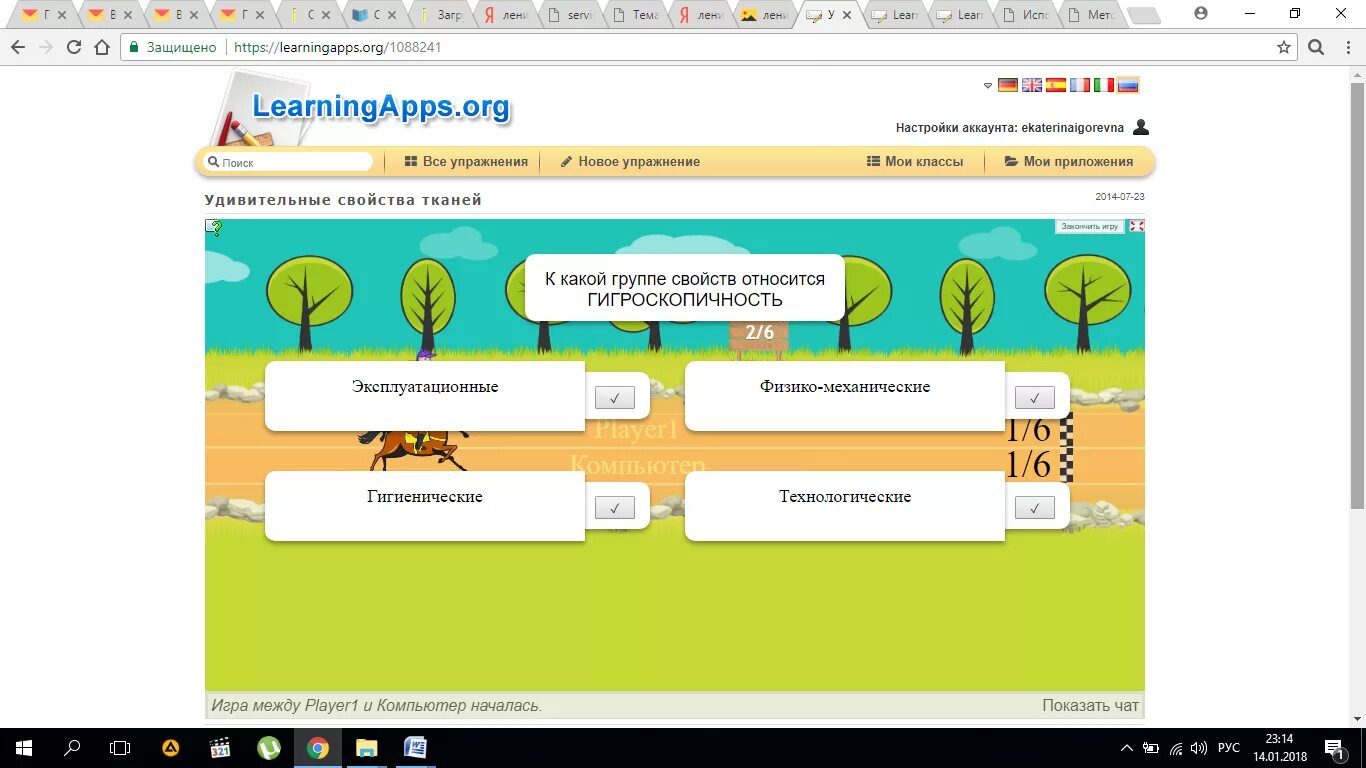Image resolution: width=1366 pixels, height=768 pixels.
Task: Open the magnifier icon in the address bar
Action: (x=1316, y=47)
